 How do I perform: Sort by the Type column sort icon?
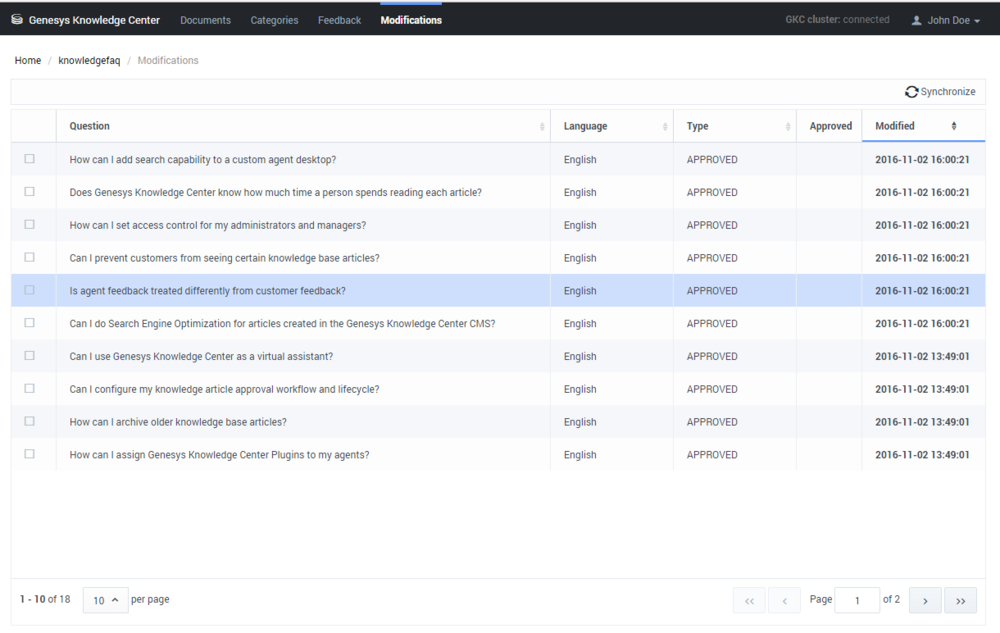pos(788,127)
